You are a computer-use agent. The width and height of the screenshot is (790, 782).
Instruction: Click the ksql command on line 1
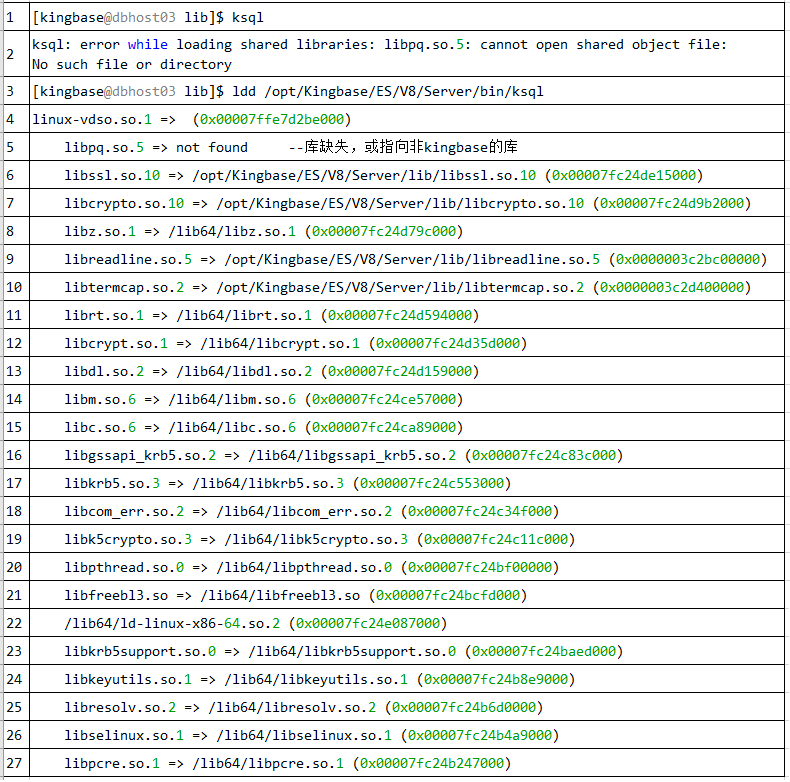(x=247, y=18)
